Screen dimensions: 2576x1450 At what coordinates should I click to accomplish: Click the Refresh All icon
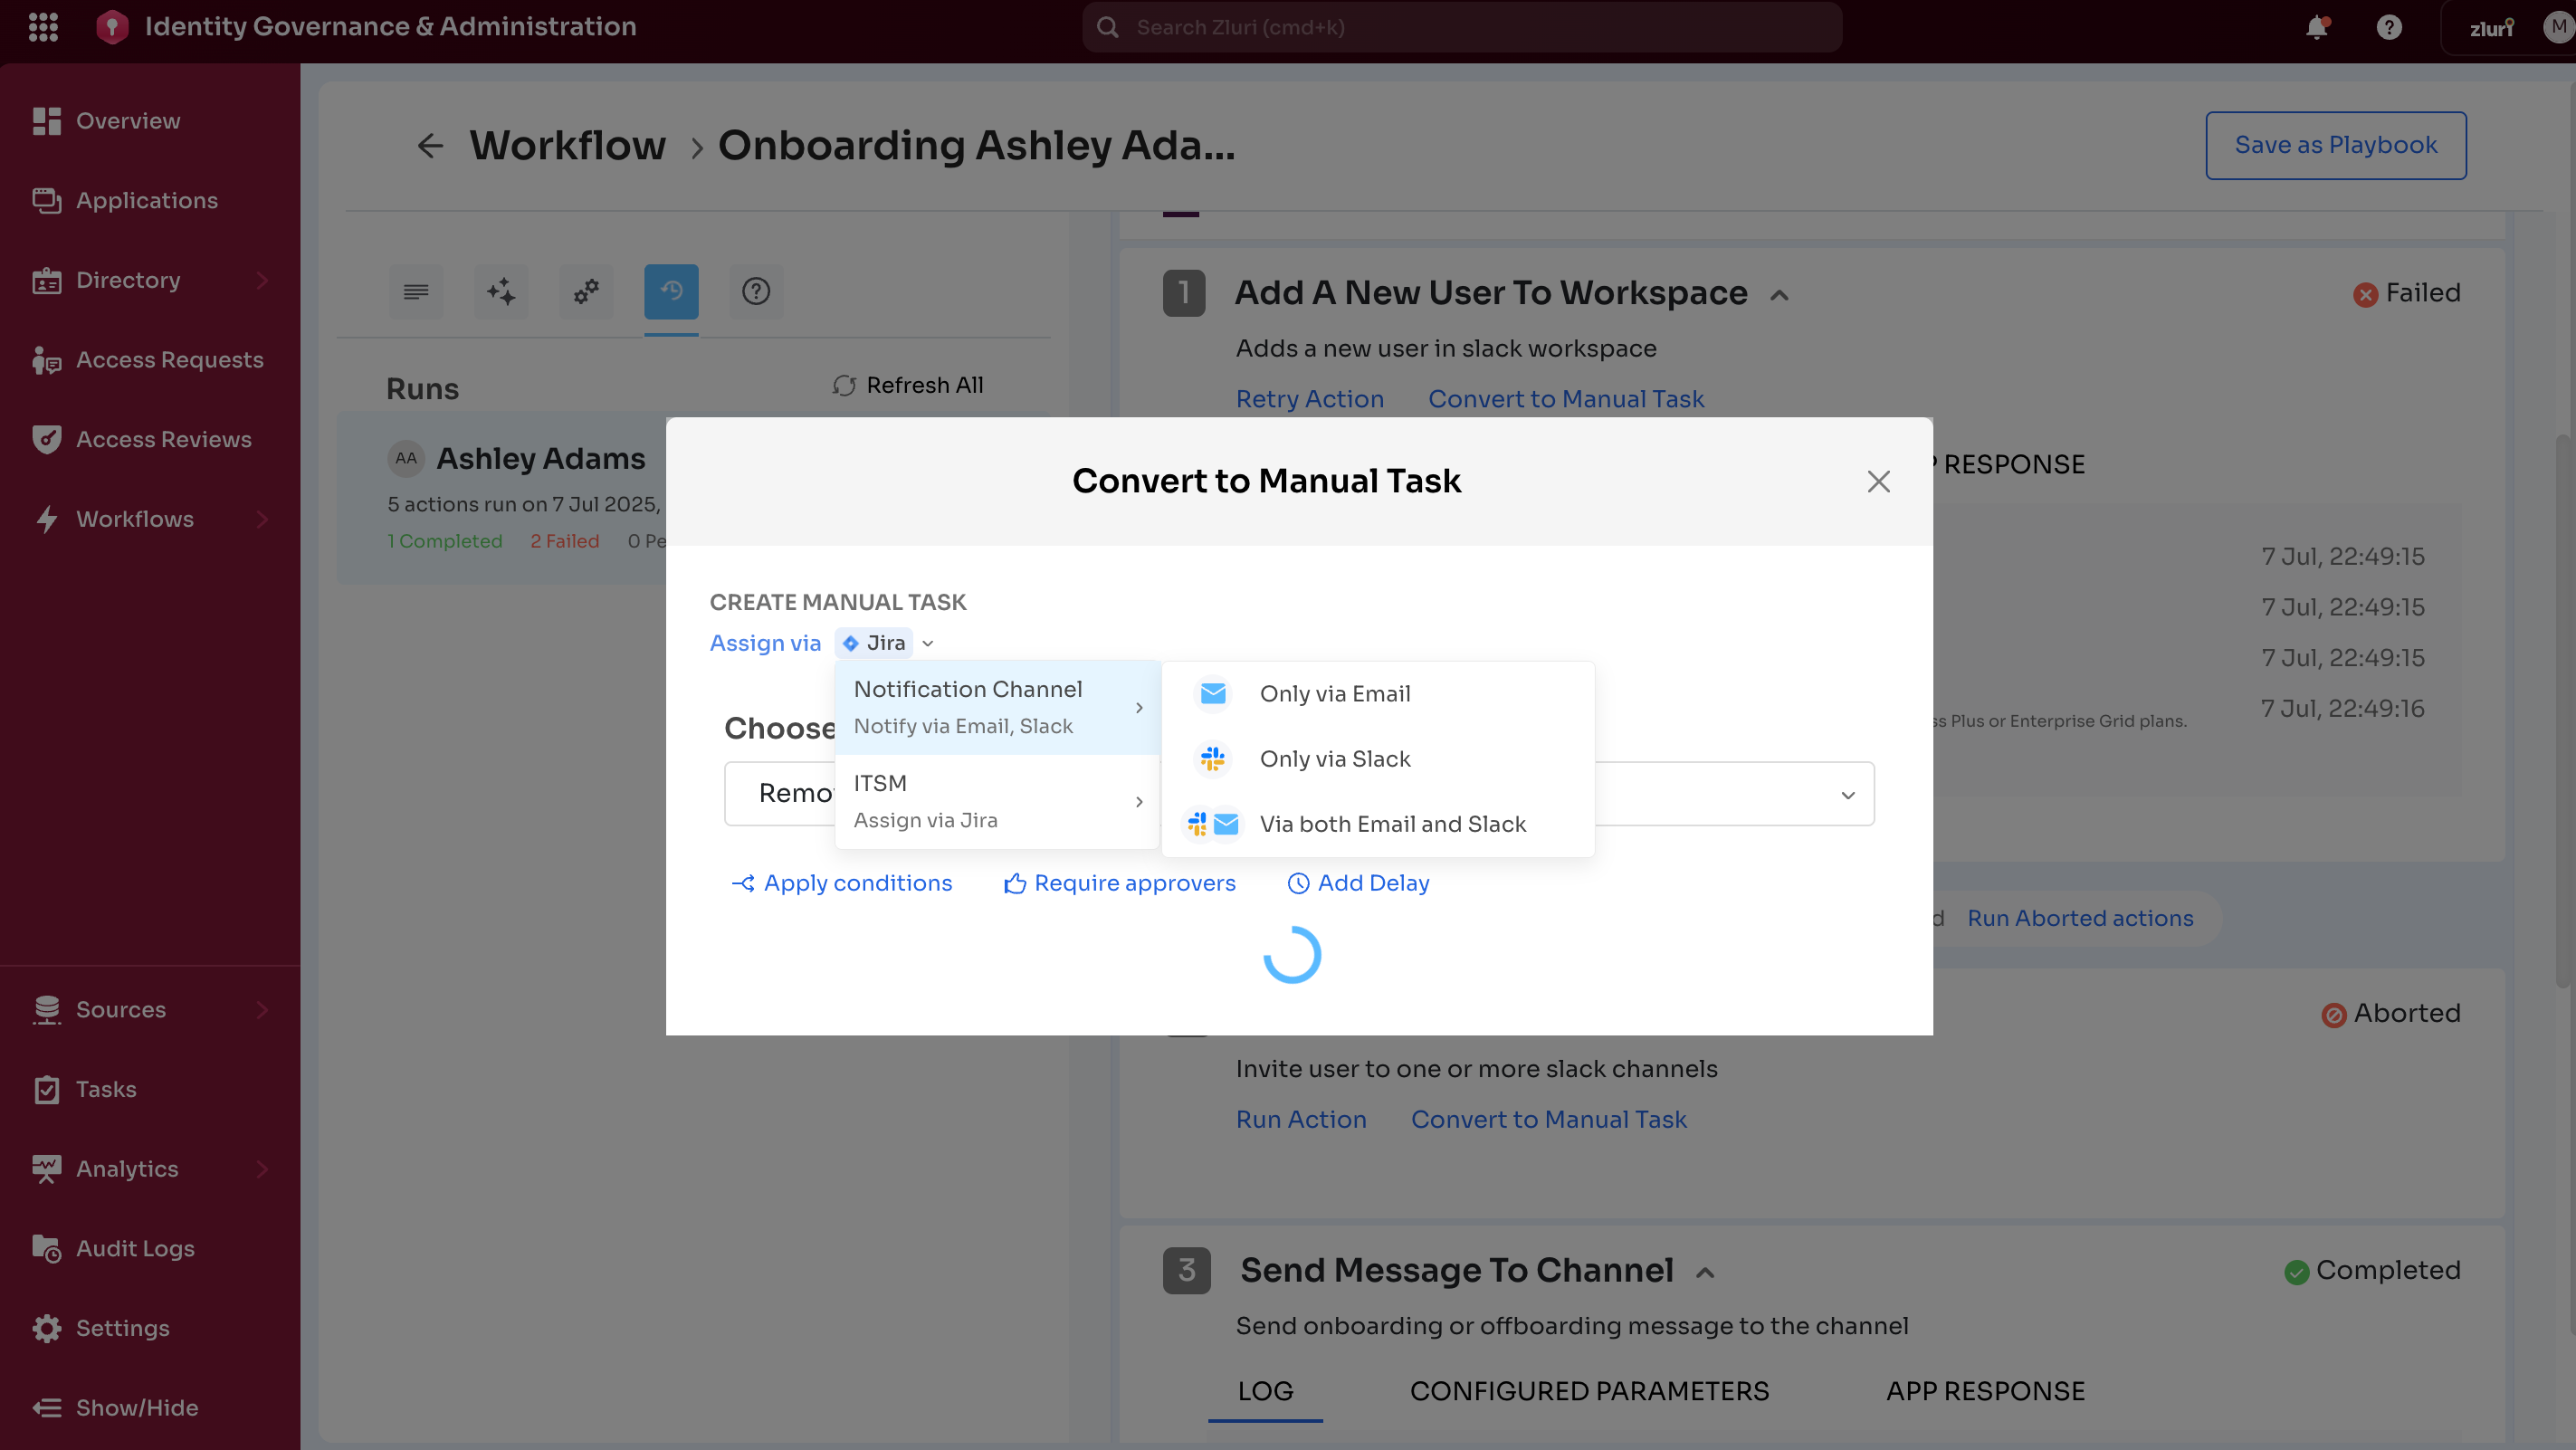point(845,386)
